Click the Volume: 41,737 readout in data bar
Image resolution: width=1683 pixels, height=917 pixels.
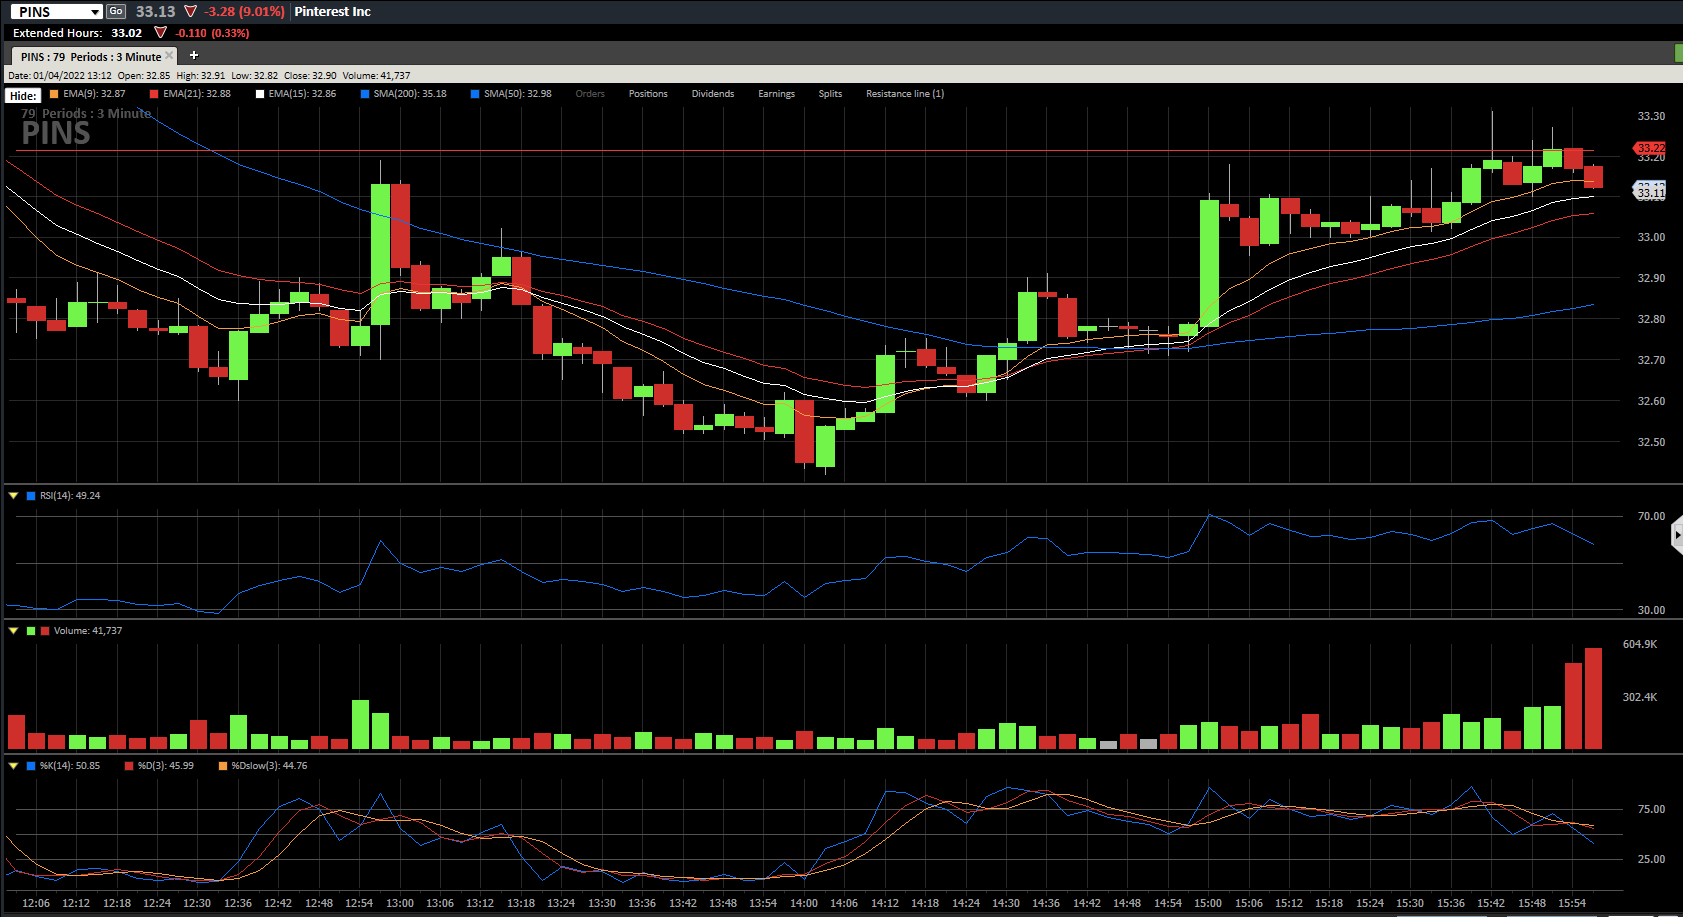click(376, 76)
